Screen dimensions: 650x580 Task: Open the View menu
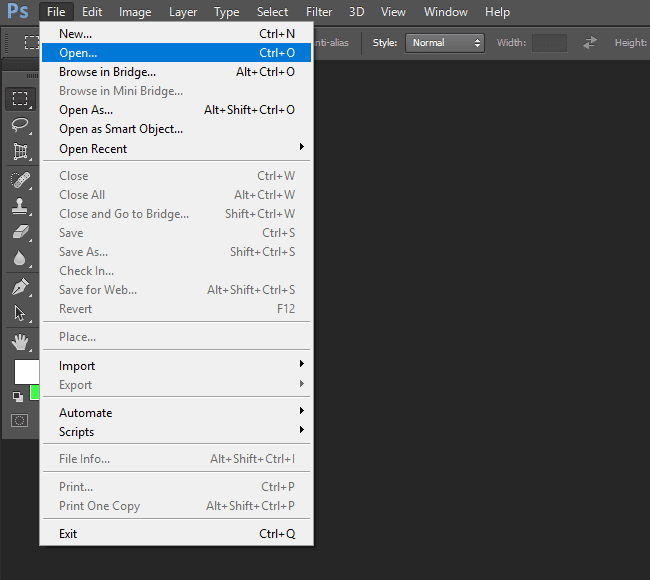(393, 12)
